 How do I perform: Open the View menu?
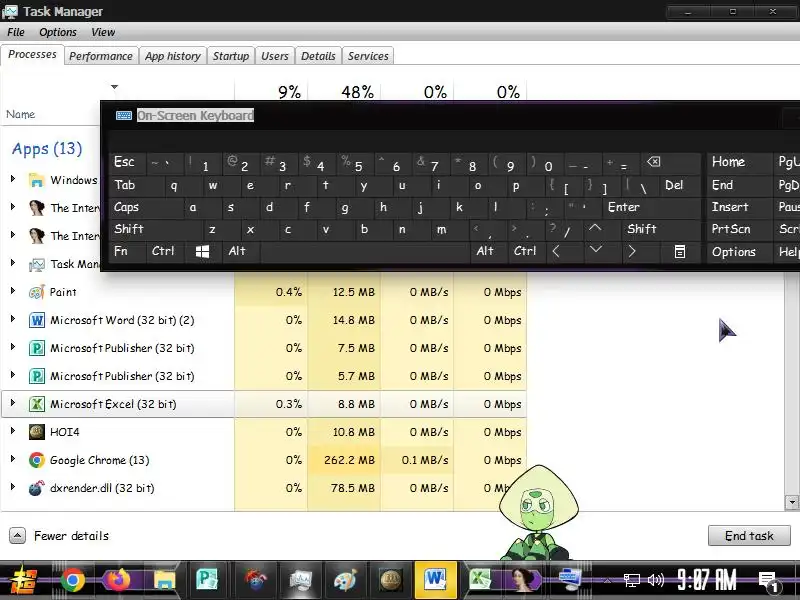tap(103, 32)
